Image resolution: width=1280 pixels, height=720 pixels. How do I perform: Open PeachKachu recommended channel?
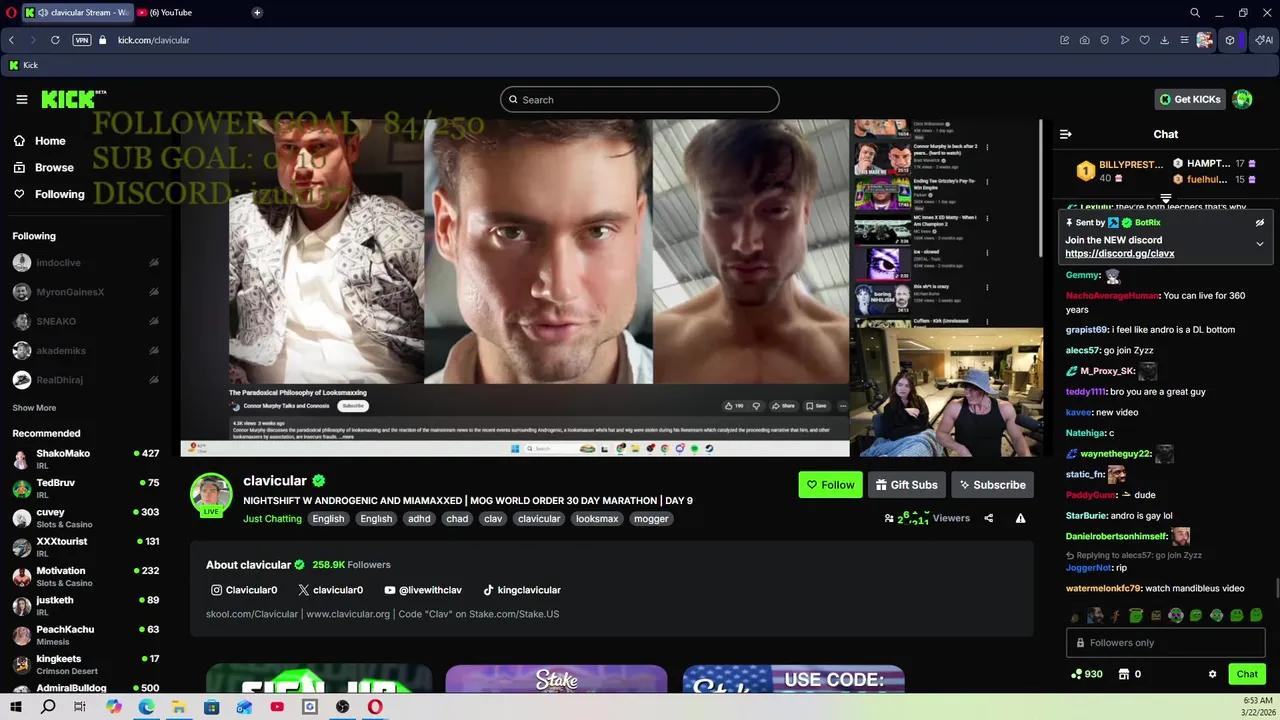pos(86,635)
